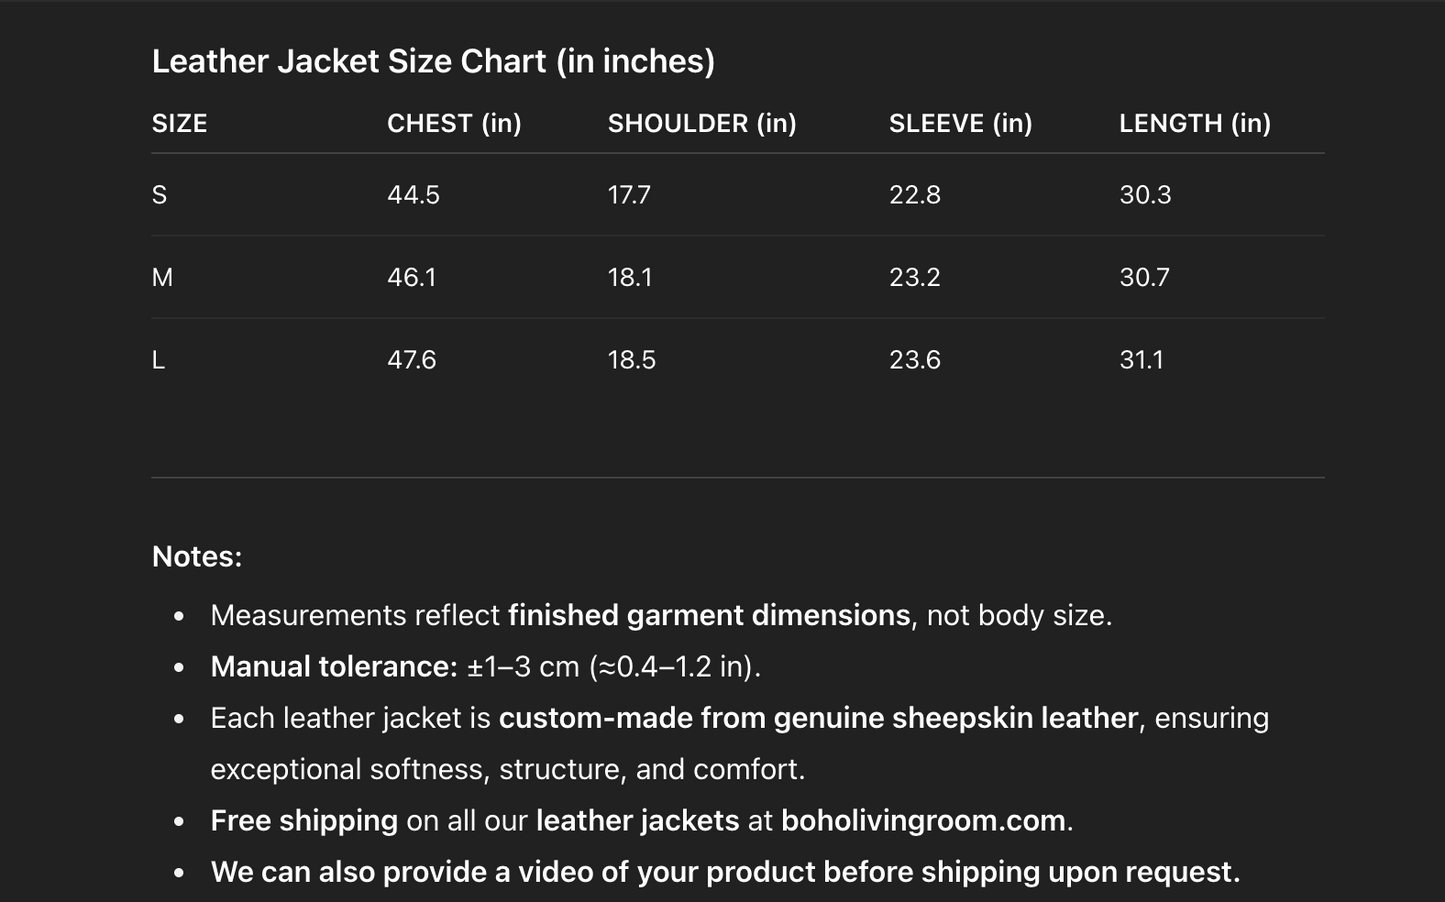
Task: Click the 'Manual tolerance:' bold label
Action: coord(334,667)
